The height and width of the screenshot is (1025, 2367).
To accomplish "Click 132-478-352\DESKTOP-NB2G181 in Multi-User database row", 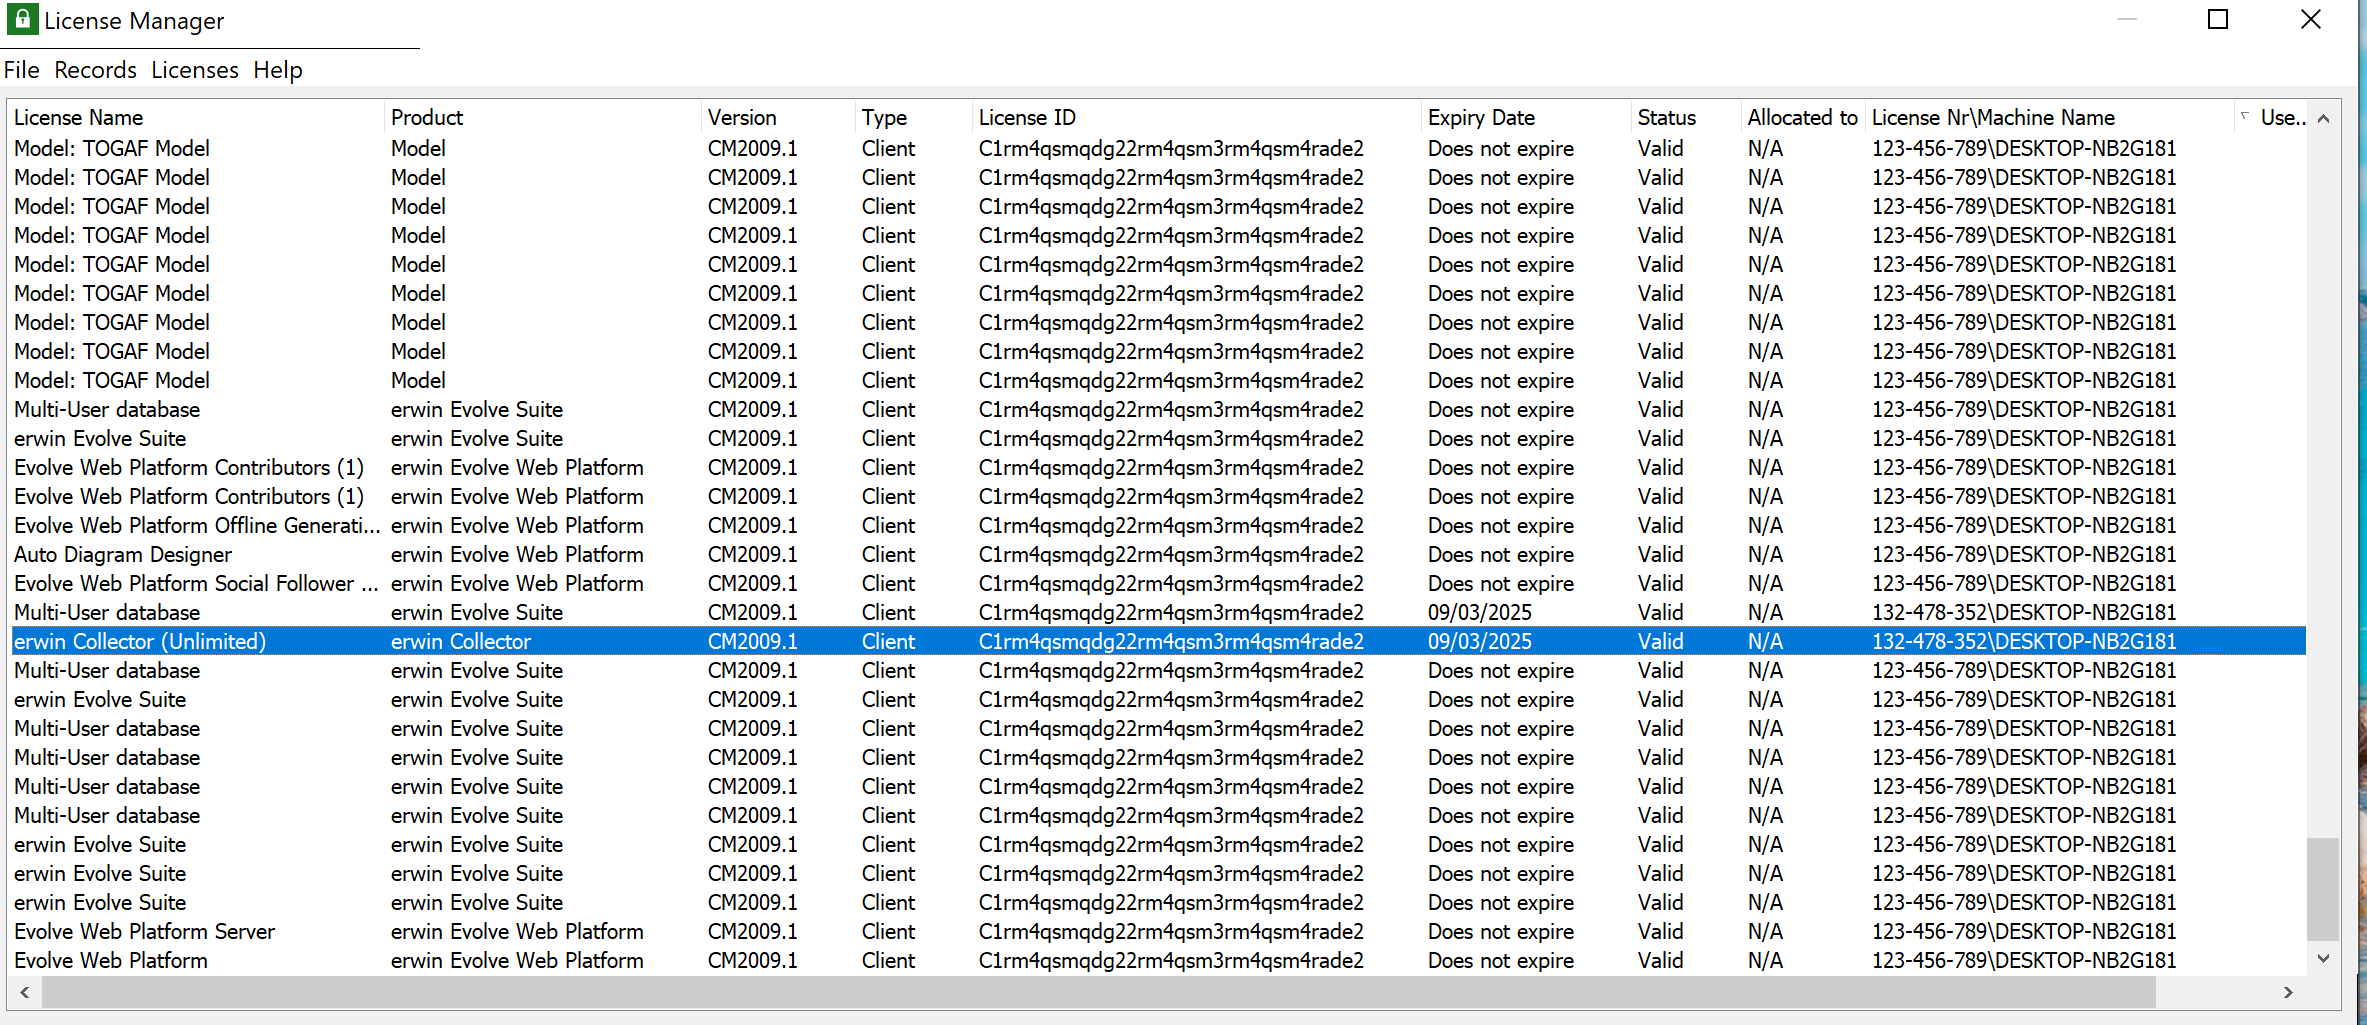I will [2024, 612].
